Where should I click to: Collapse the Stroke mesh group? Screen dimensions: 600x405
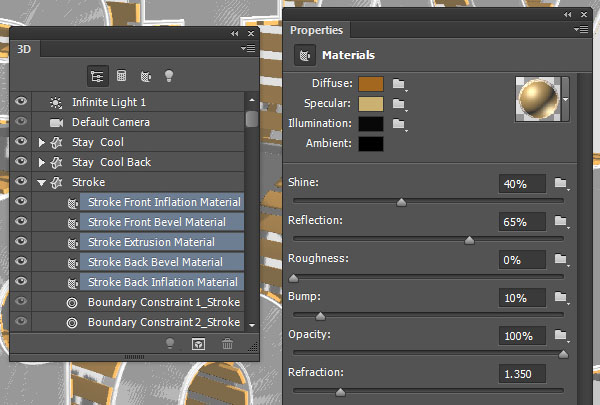coord(41,182)
